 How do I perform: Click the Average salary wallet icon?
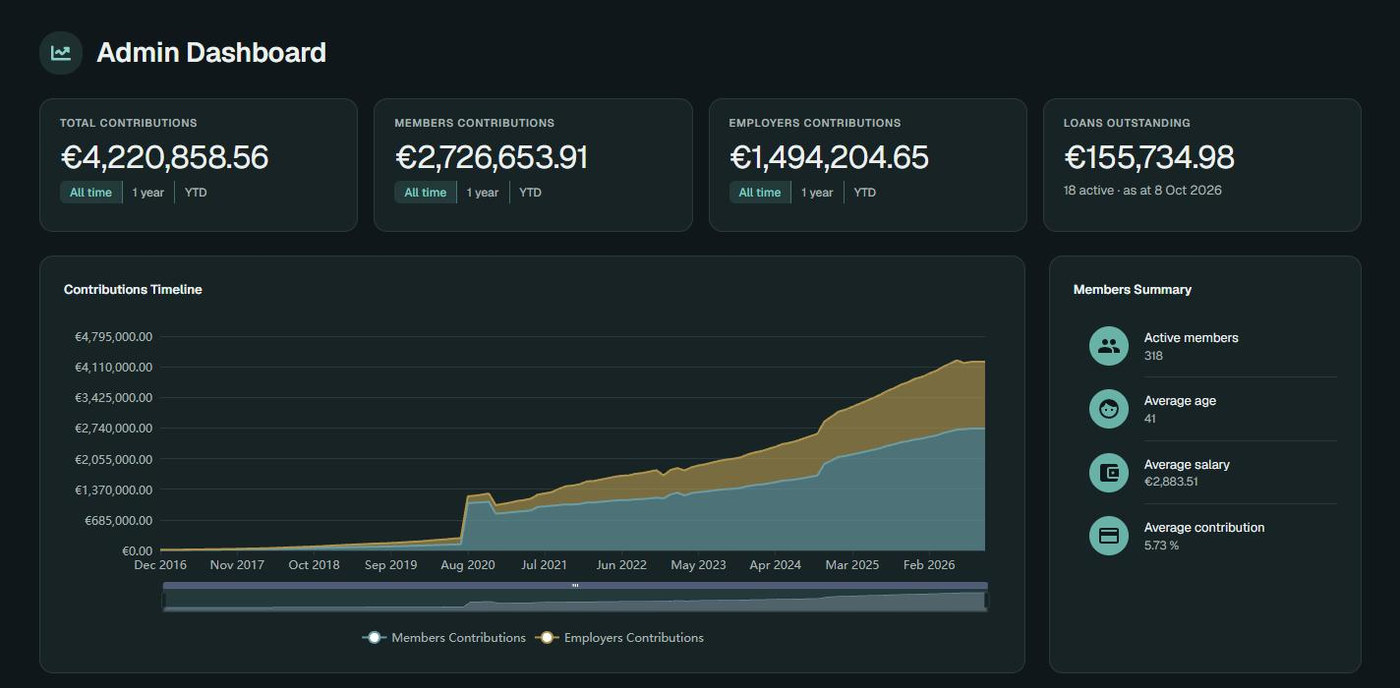(1108, 473)
